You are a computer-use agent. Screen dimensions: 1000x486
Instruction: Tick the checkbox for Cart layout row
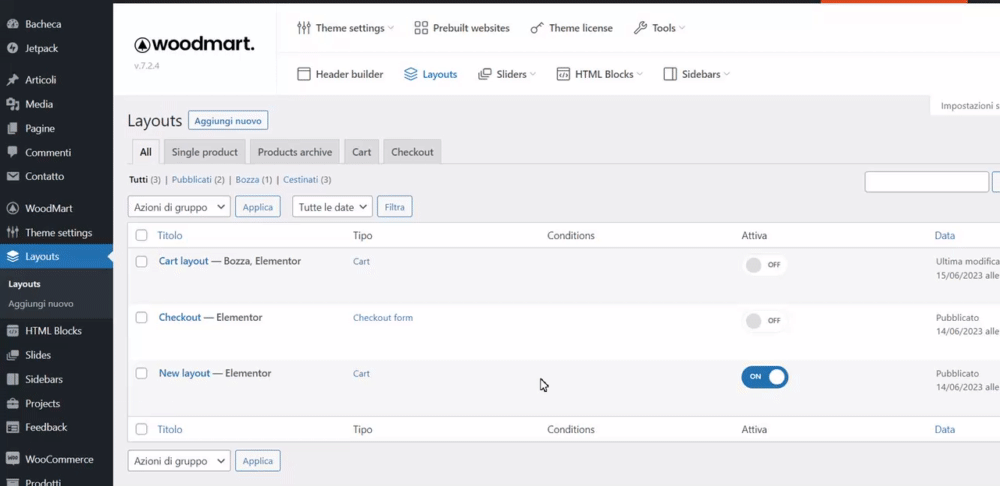click(x=142, y=261)
